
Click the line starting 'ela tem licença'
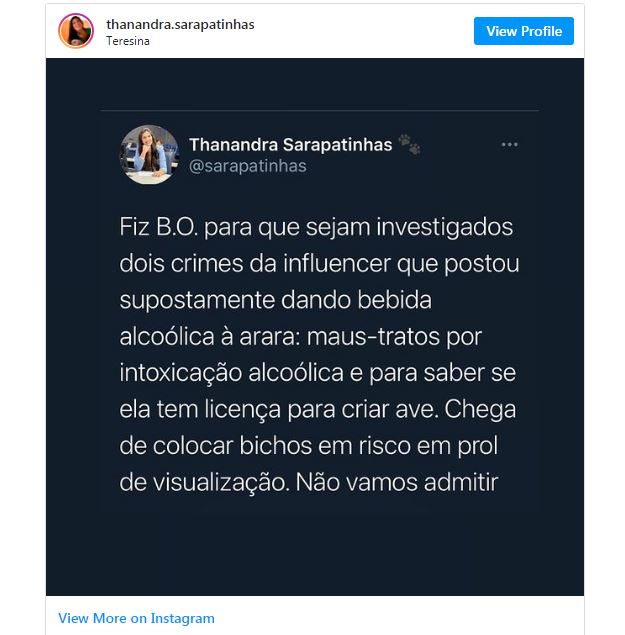coord(318,409)
